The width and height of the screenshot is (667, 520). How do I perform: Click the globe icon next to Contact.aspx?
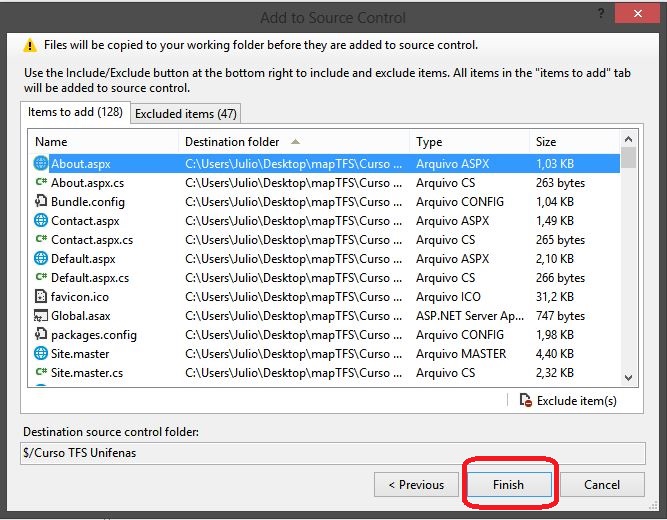coord(41,220)
